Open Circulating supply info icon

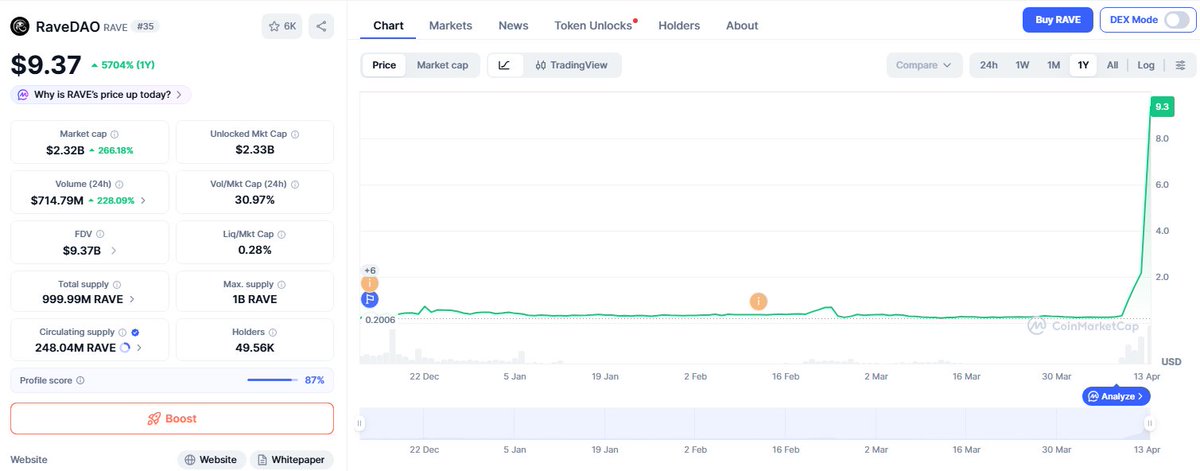click(x=123, y=332)
